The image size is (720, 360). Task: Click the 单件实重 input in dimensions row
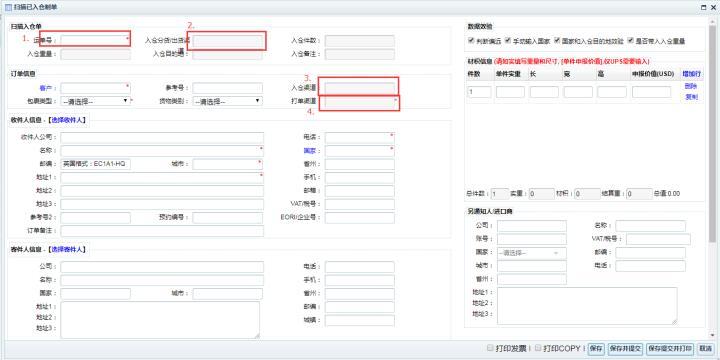[x=510, y=92]
